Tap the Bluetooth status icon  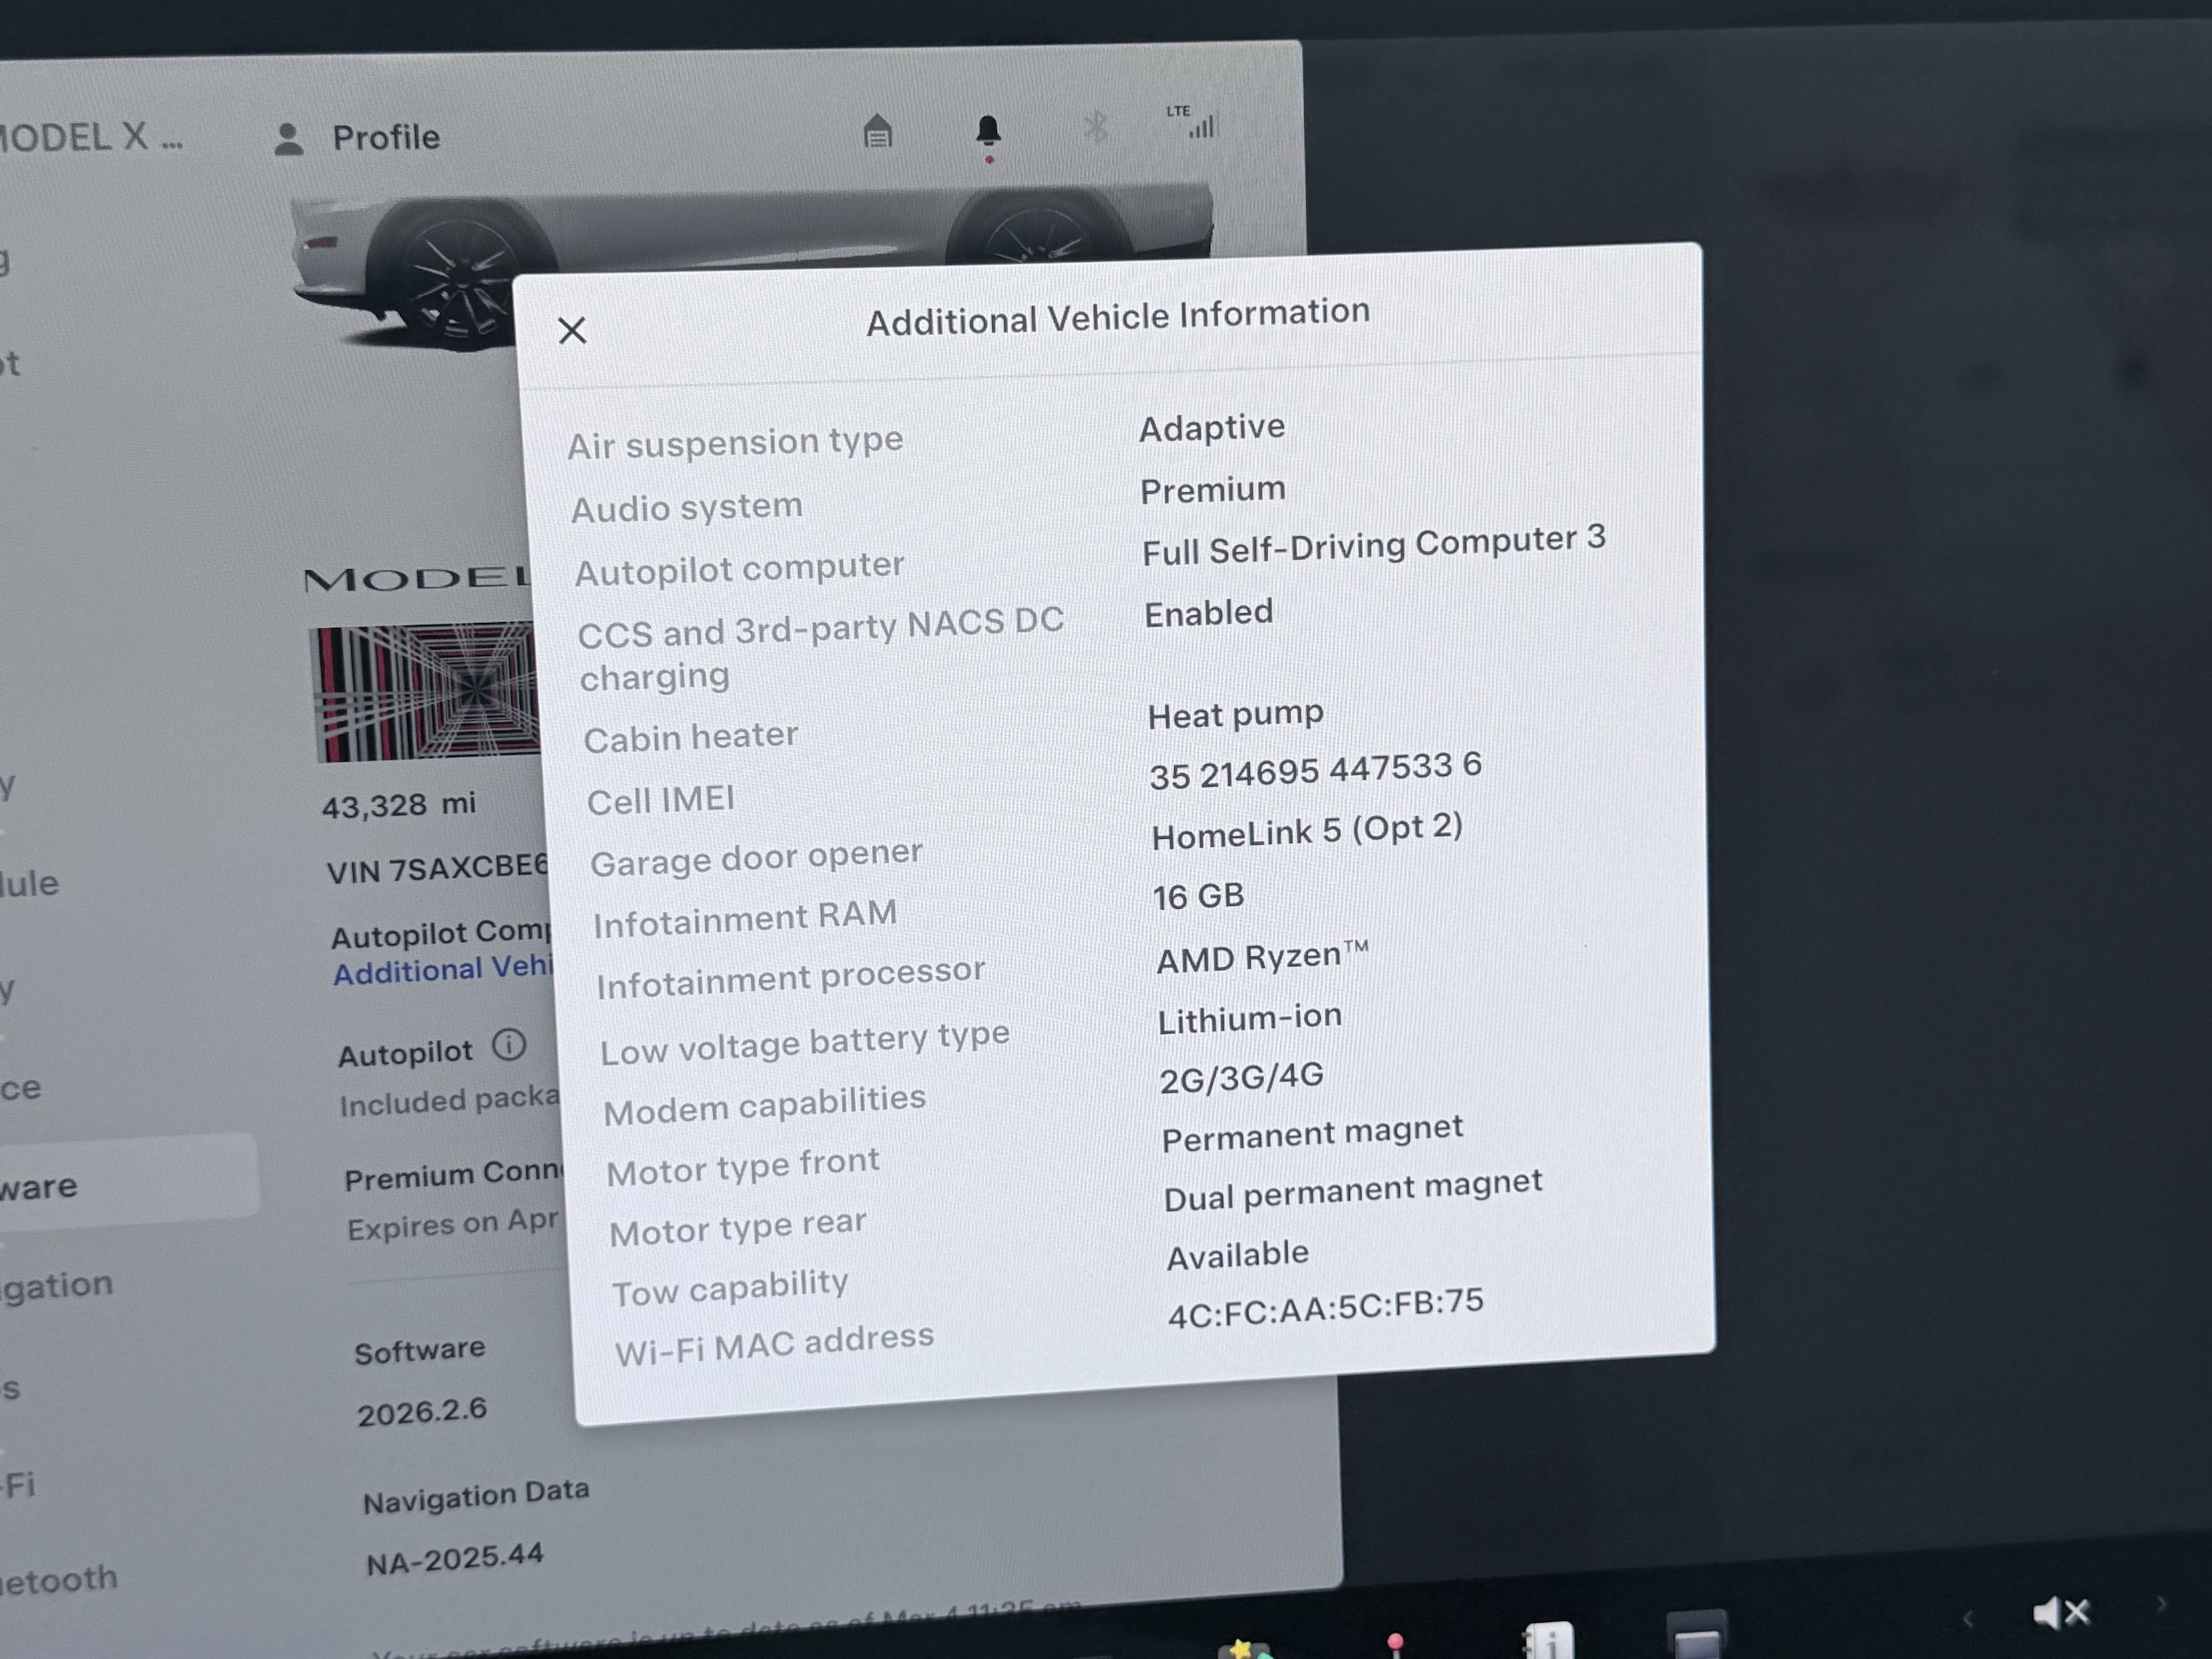(1096, 127)
